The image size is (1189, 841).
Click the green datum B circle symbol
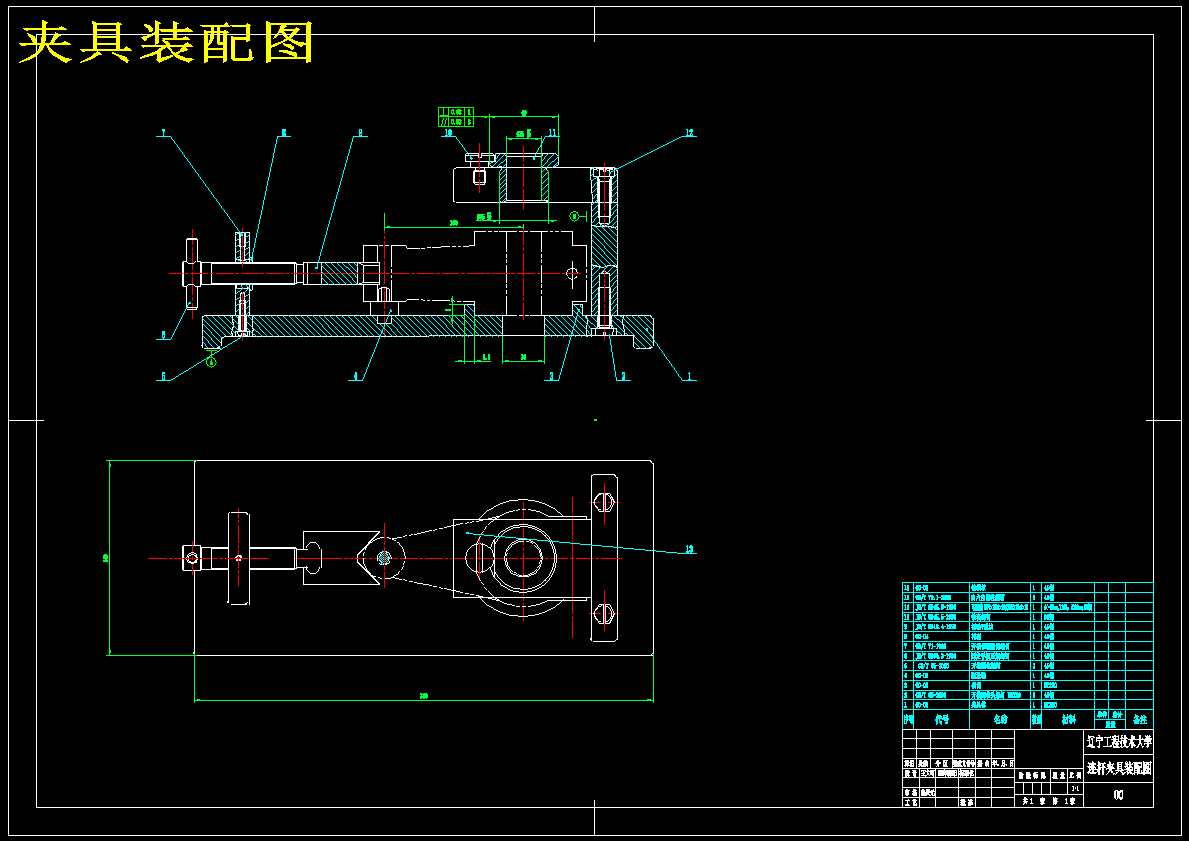pyautogui.click(x=575, y=216)
